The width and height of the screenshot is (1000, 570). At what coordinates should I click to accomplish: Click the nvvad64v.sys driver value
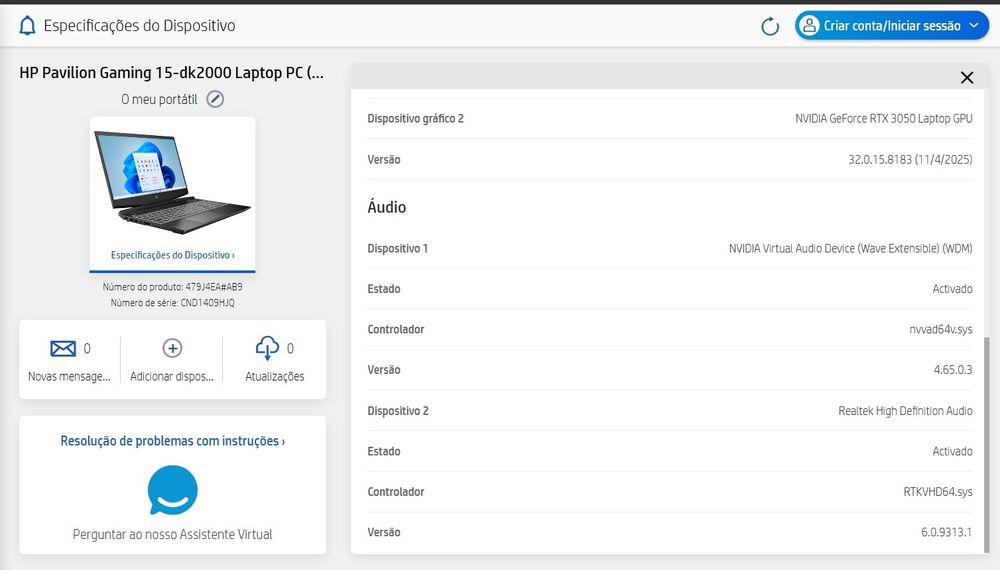pyautogui.click(x=941, y=330)
